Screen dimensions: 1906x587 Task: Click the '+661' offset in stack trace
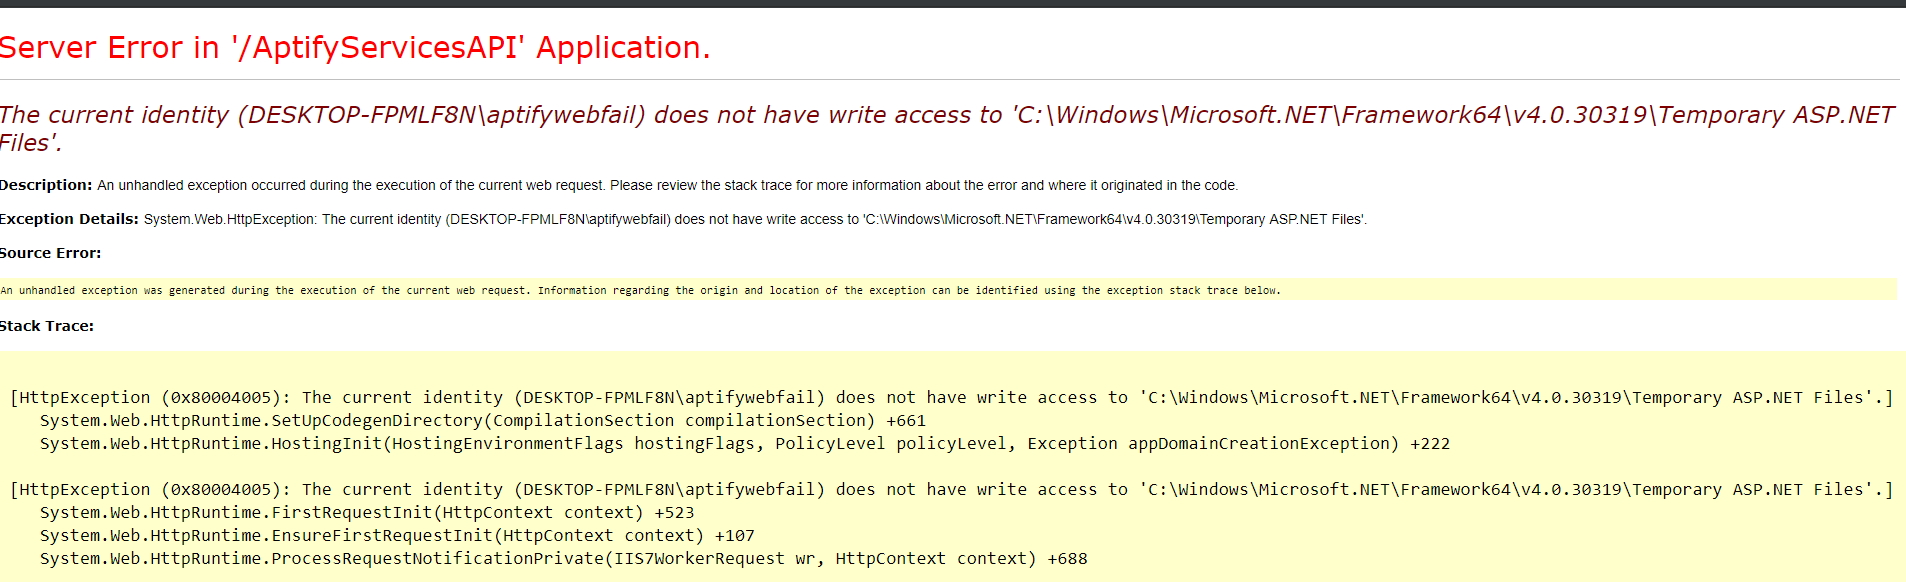coord(906,421)
